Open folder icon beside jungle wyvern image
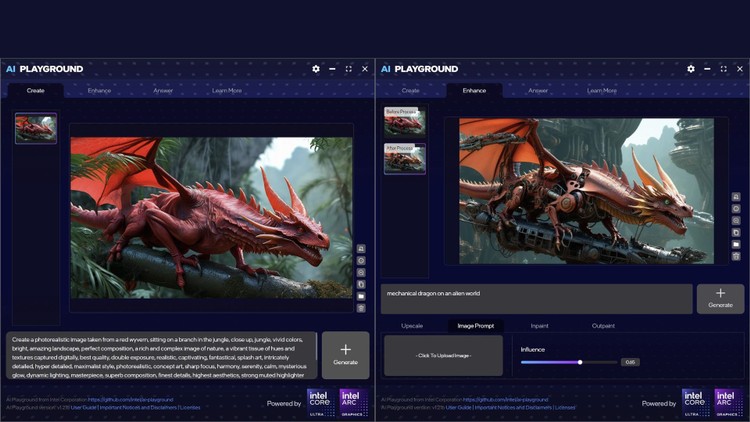This screenshot has width=750, height=422. point(361,297)
